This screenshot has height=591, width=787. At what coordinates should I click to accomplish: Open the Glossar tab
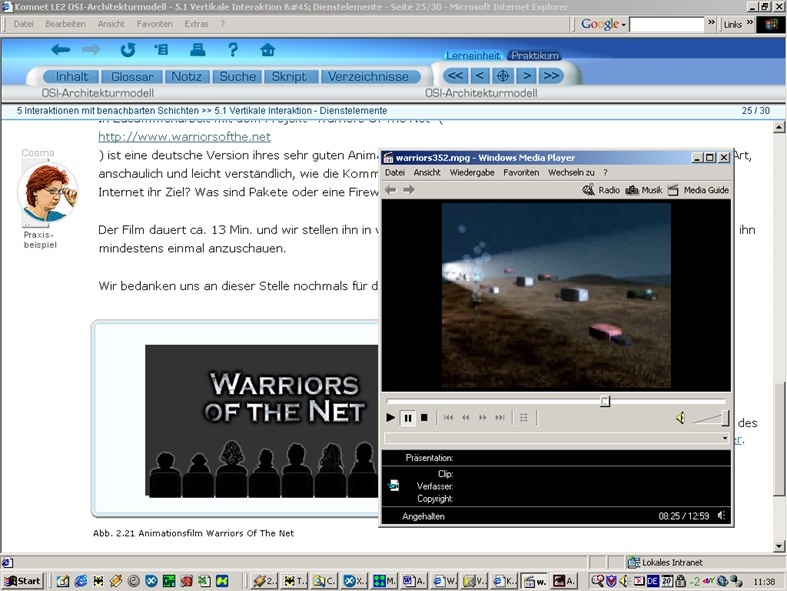pyautogui.click(x=132, y=76)
